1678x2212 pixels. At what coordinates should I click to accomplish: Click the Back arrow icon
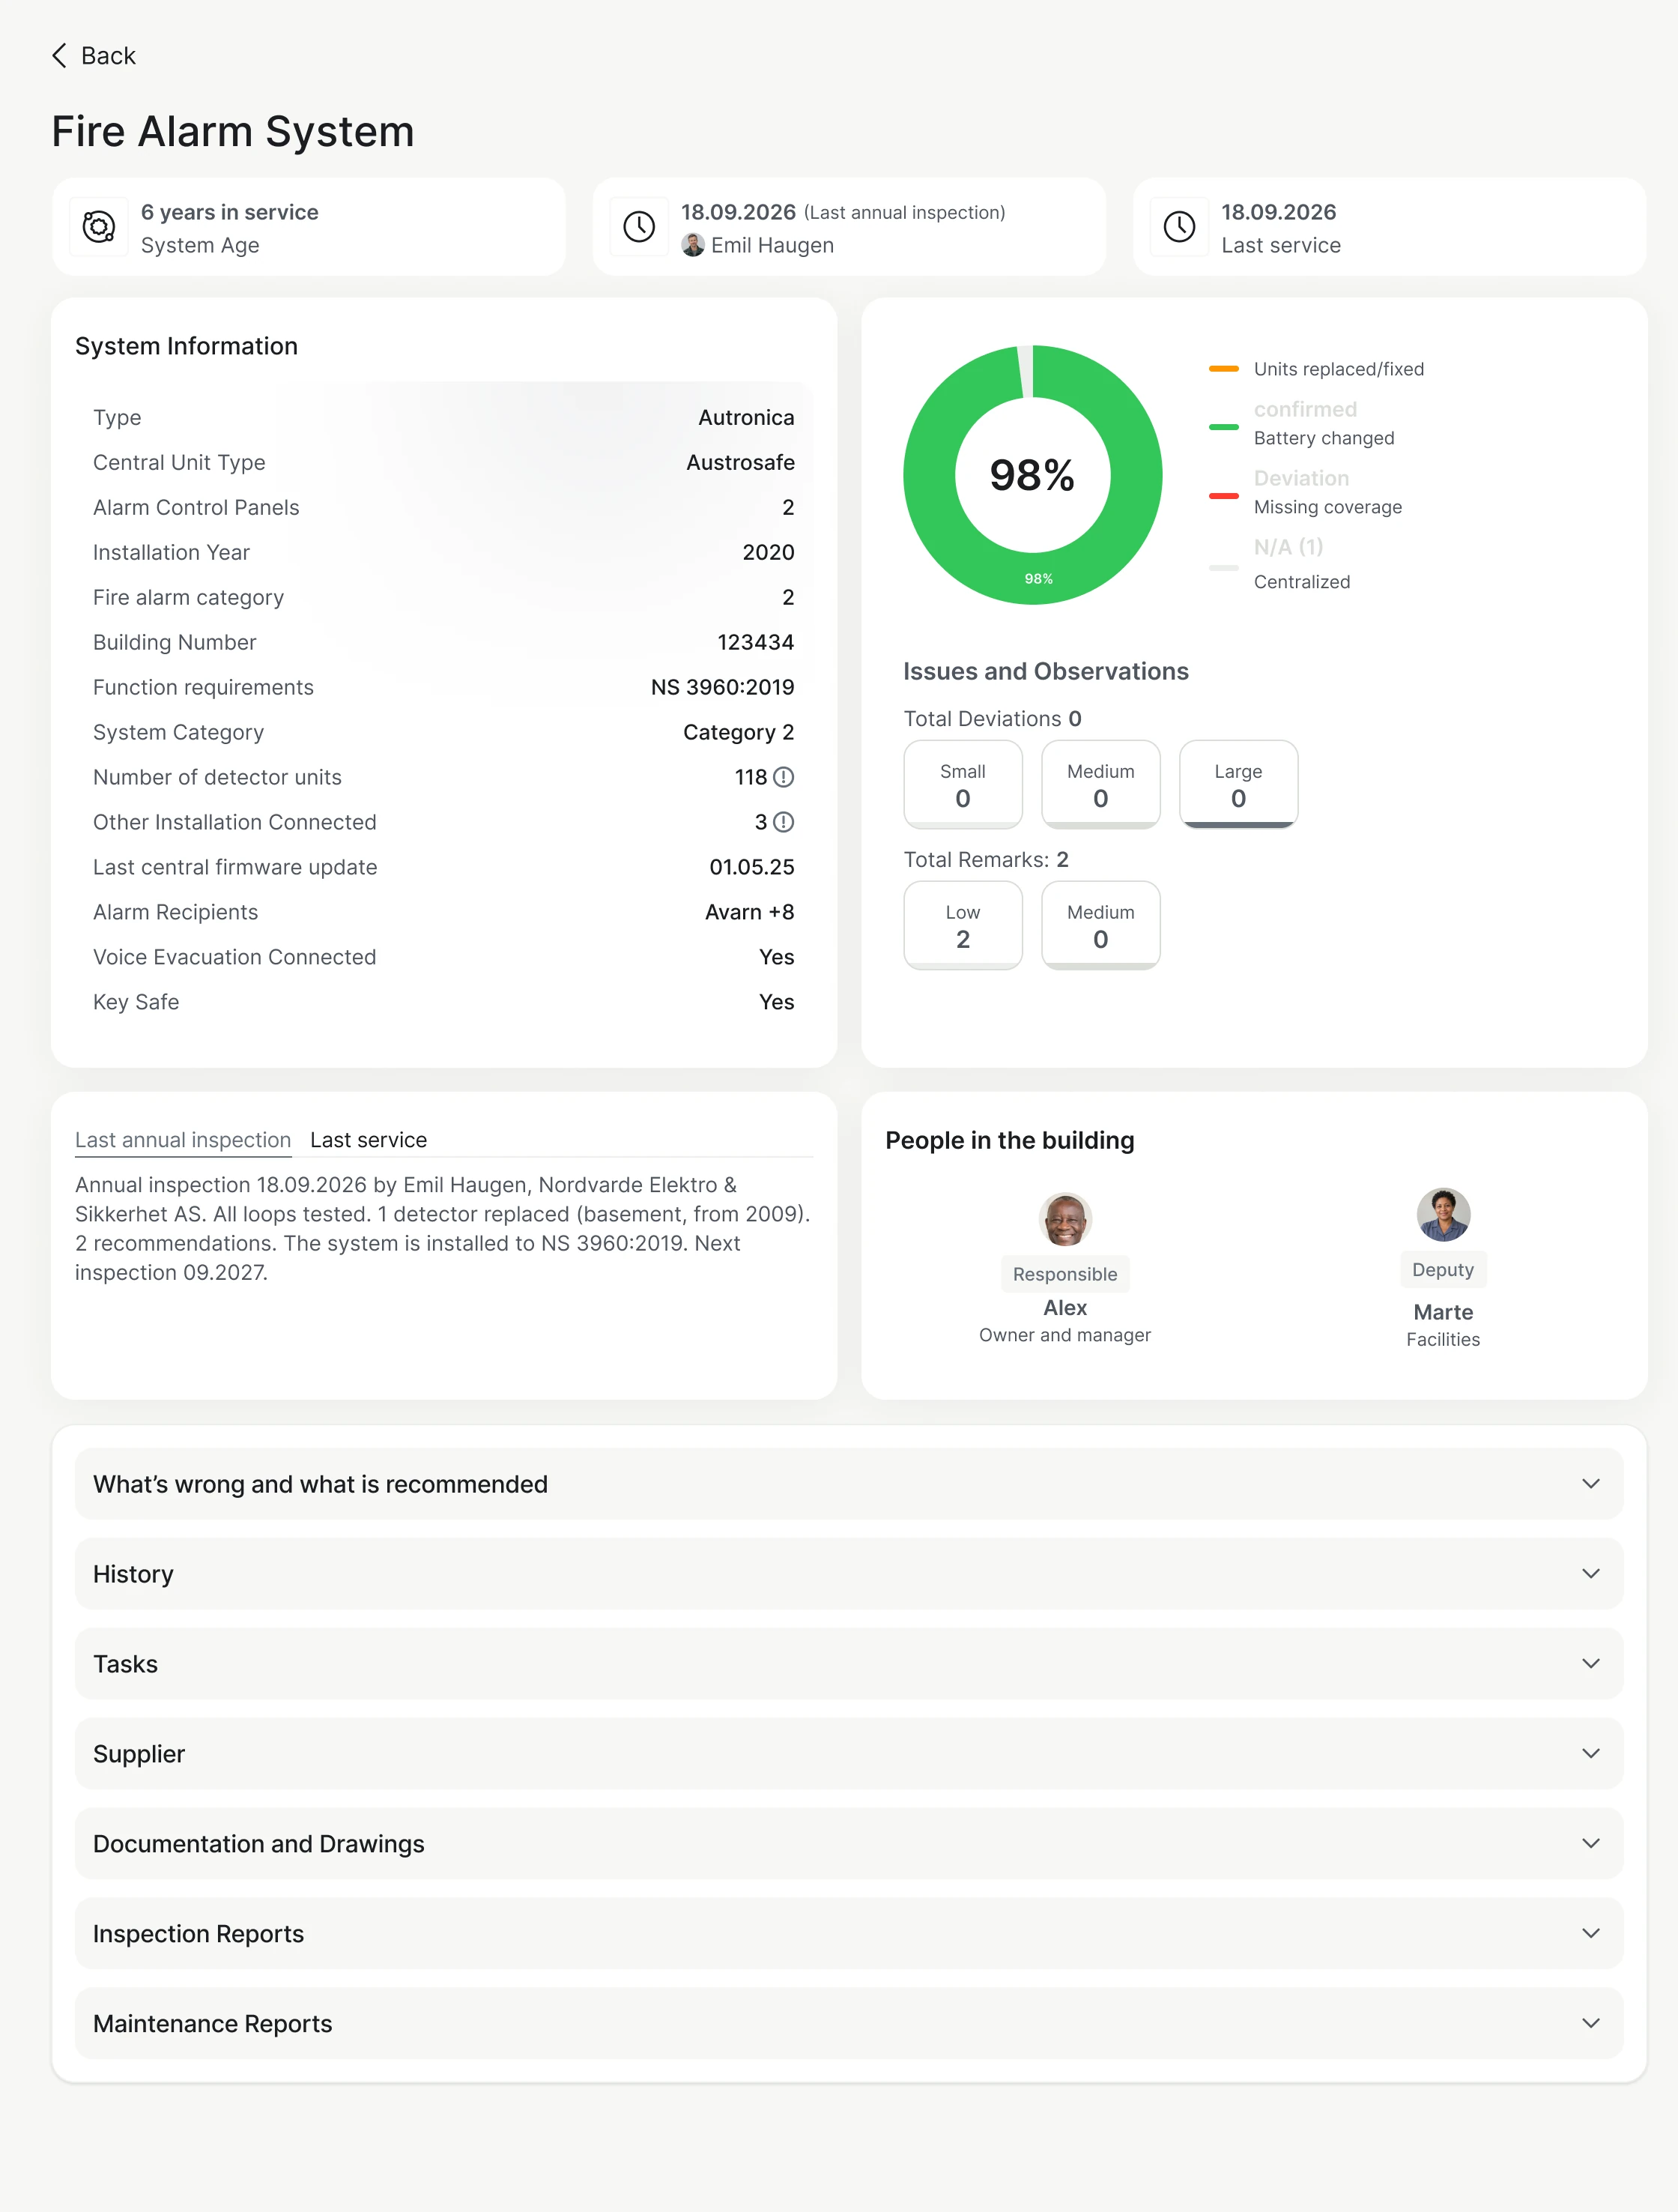(x=59, y=56)
